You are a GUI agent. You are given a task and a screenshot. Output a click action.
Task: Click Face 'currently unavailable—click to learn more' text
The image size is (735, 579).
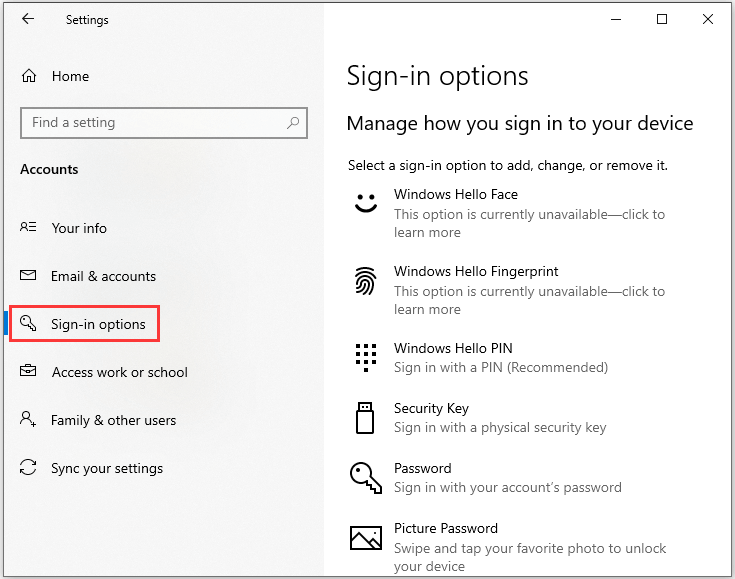529,223
